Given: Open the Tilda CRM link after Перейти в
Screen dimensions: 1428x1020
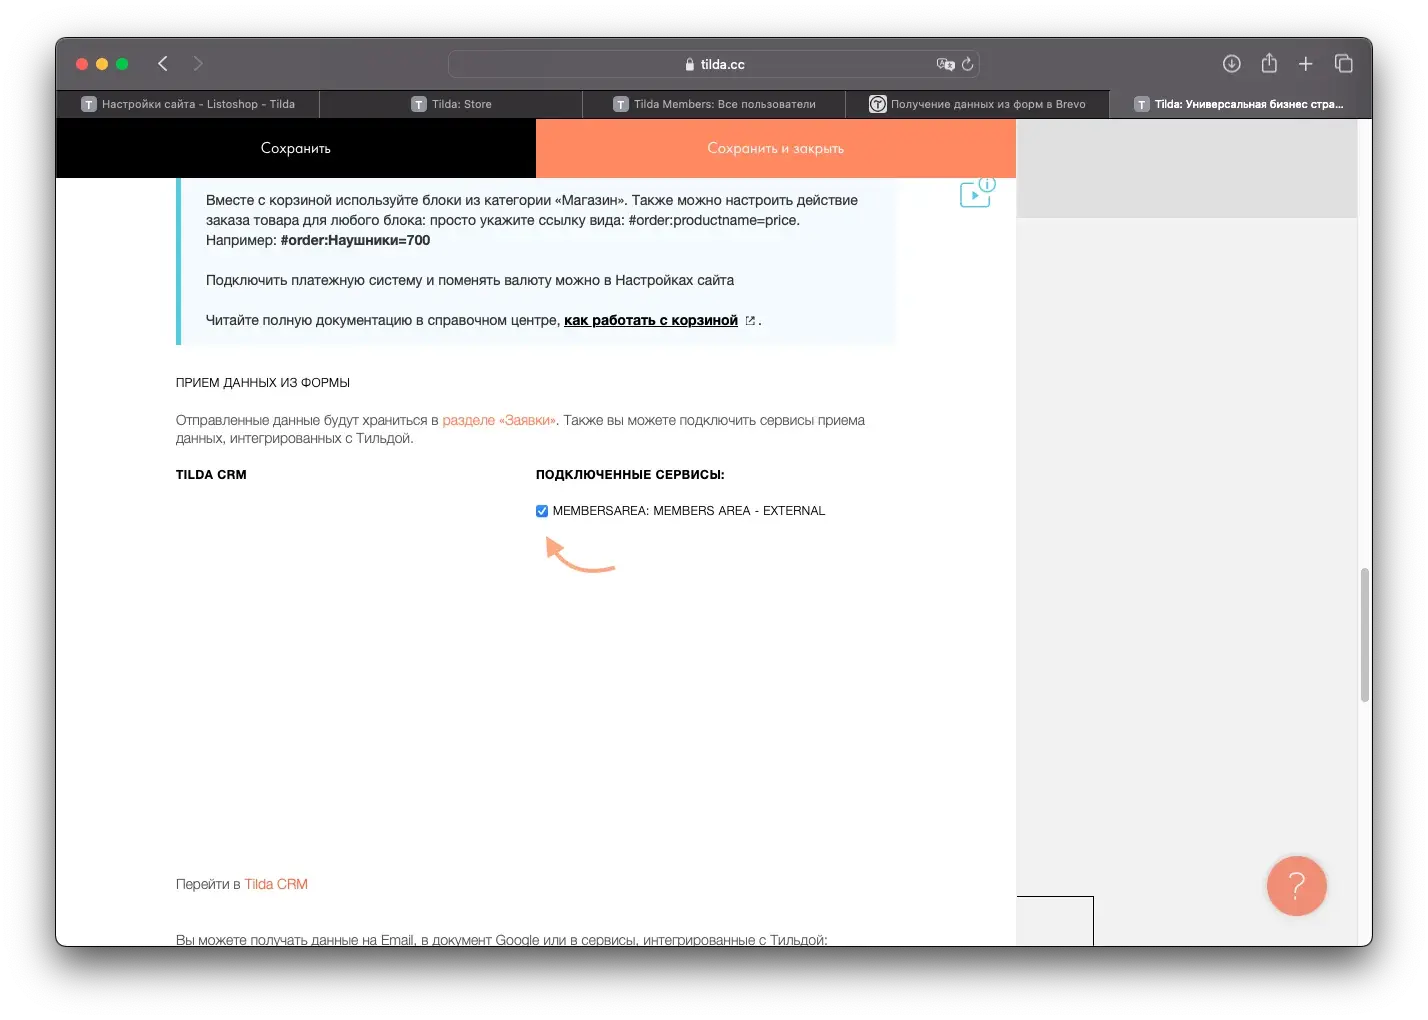Looking at the screenshot, I should coord(276,885).
